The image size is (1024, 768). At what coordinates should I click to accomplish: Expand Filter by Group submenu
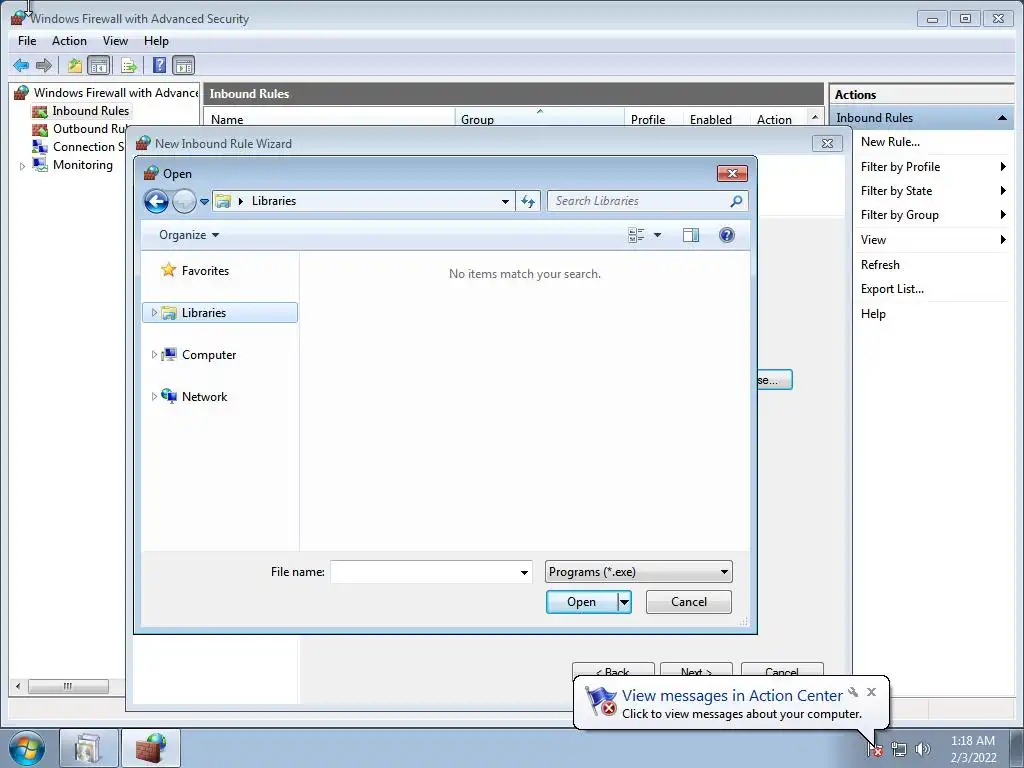[x=1003, y=215]
